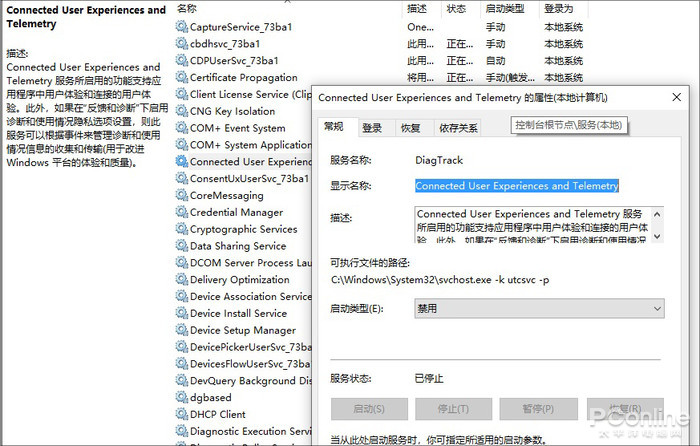Screen dimensions: 700x446
Task: Select the Cryptographic Services row name
Action: coord(243,229)
